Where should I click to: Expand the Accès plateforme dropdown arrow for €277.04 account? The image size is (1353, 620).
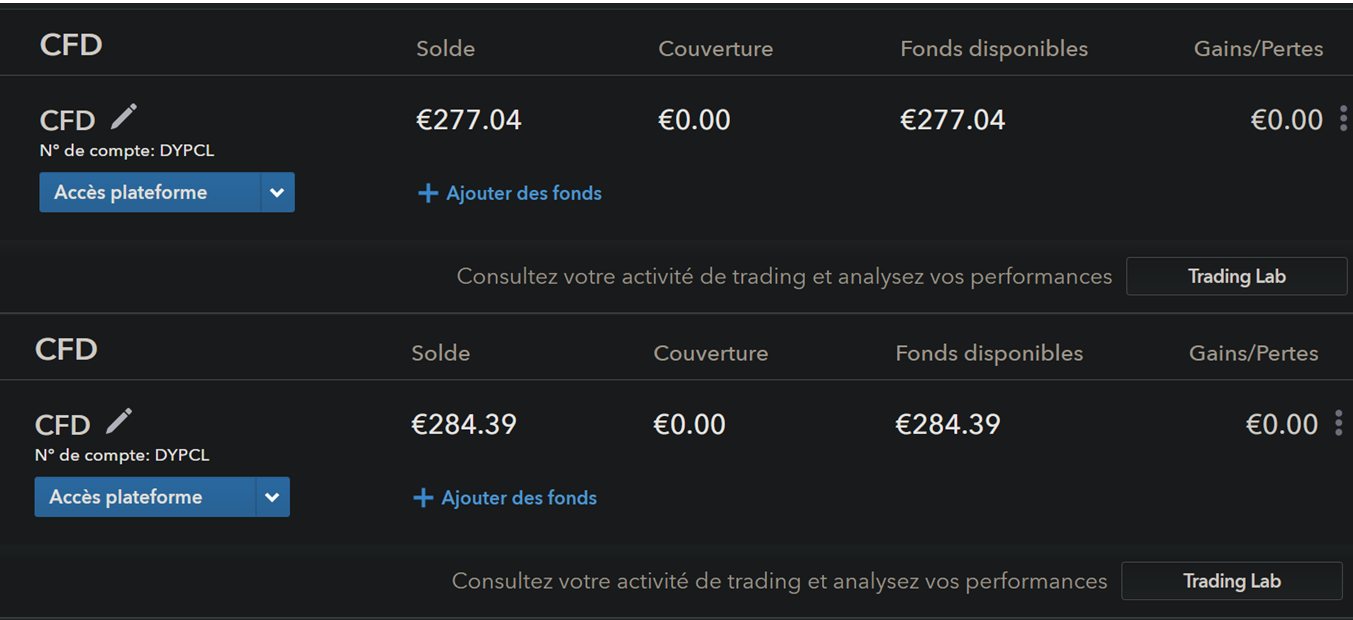click(277, 193)
